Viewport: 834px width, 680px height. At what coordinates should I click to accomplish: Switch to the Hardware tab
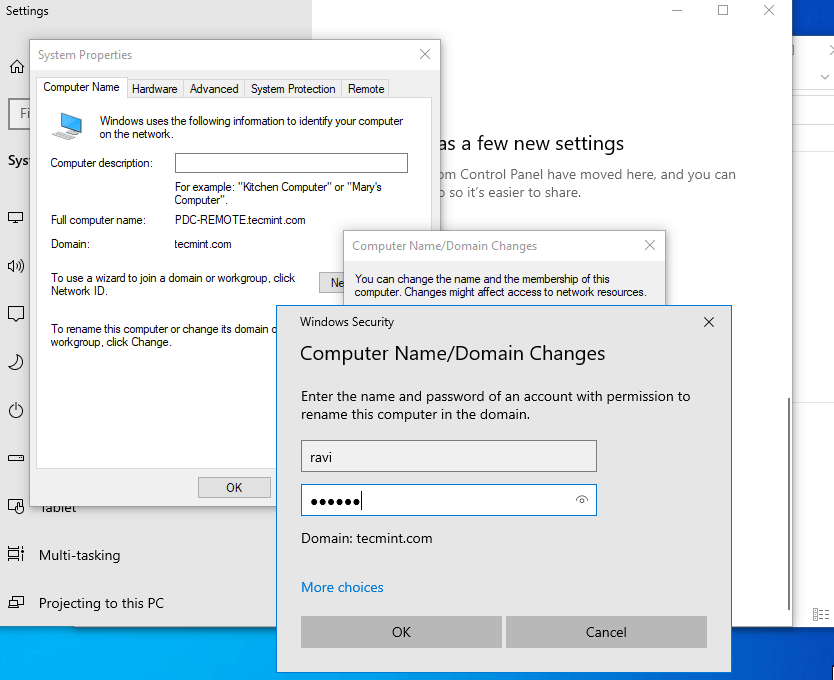click(x=155, y=89)
